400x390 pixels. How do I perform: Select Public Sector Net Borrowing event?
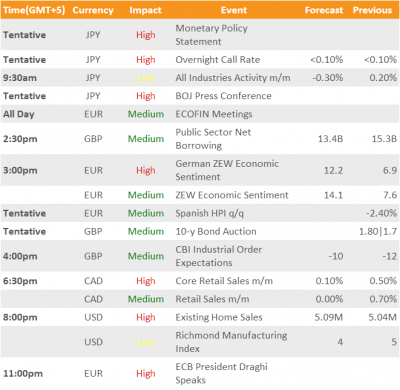pos(213,139)
